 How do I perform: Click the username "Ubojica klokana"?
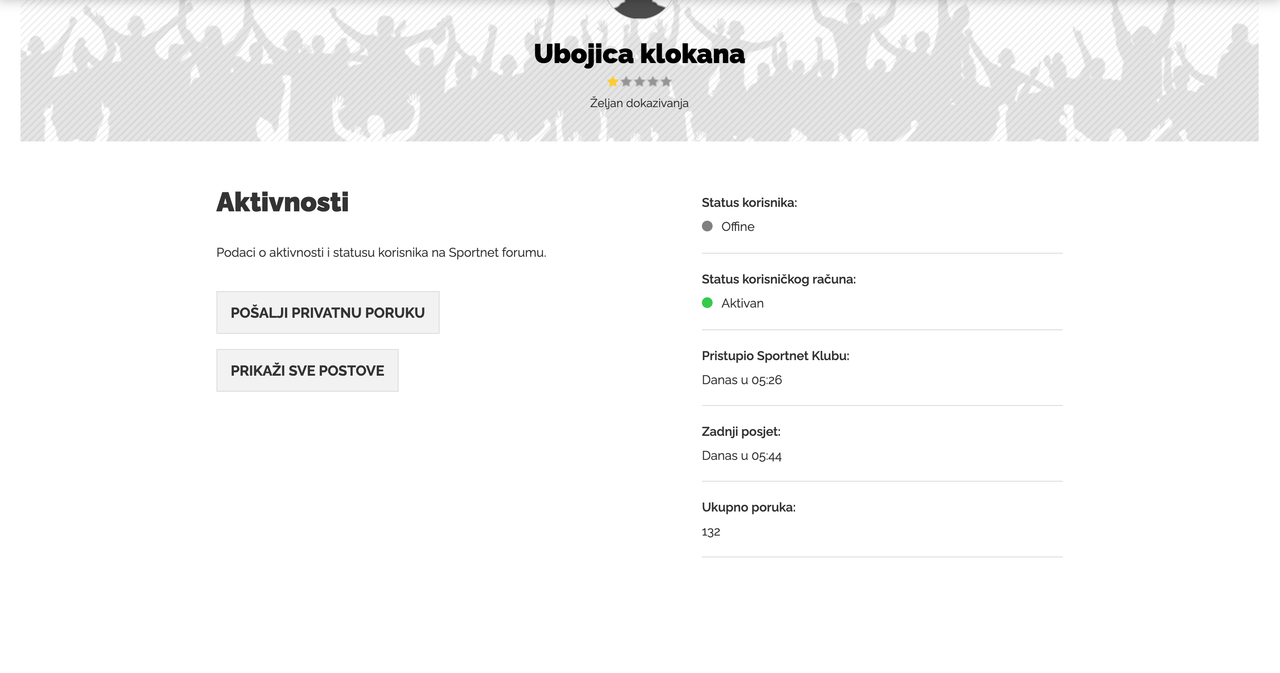point(639,54)
